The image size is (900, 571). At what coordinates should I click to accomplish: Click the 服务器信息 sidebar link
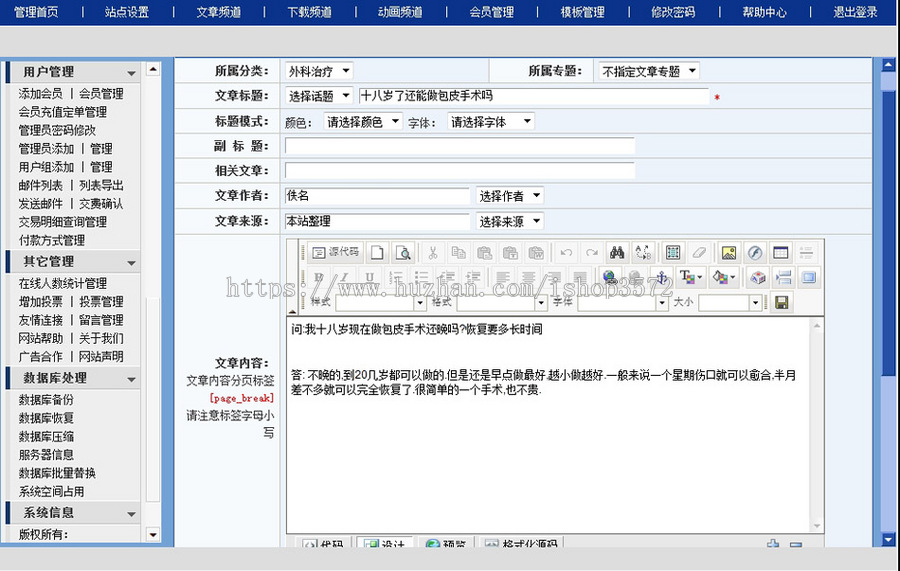pos(46,455)
